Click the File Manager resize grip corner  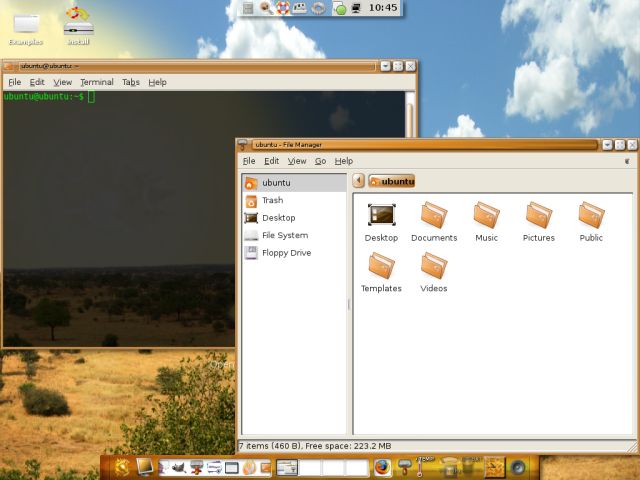click(634, 447)
